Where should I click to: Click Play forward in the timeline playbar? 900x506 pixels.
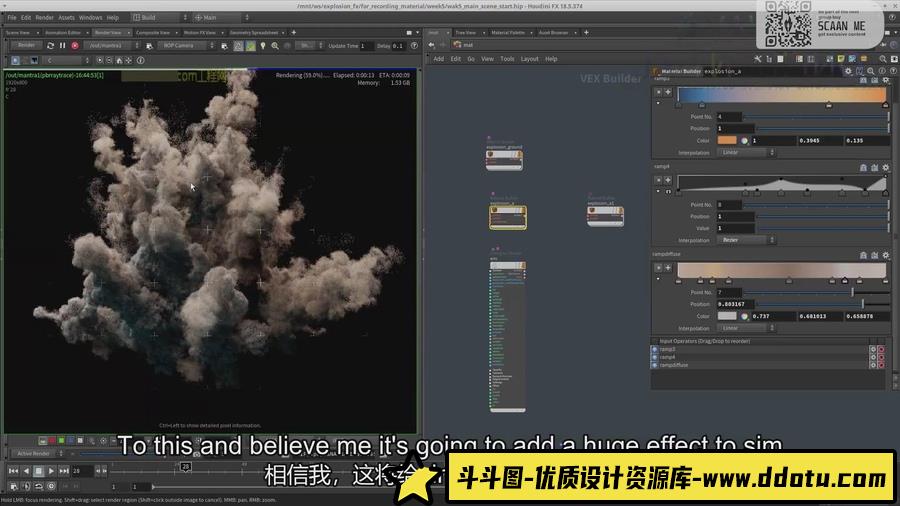pos(51,471)
